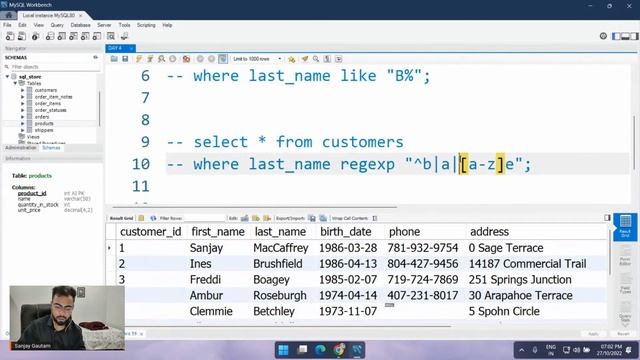Export the recordset to an external file

click(312, 218)
